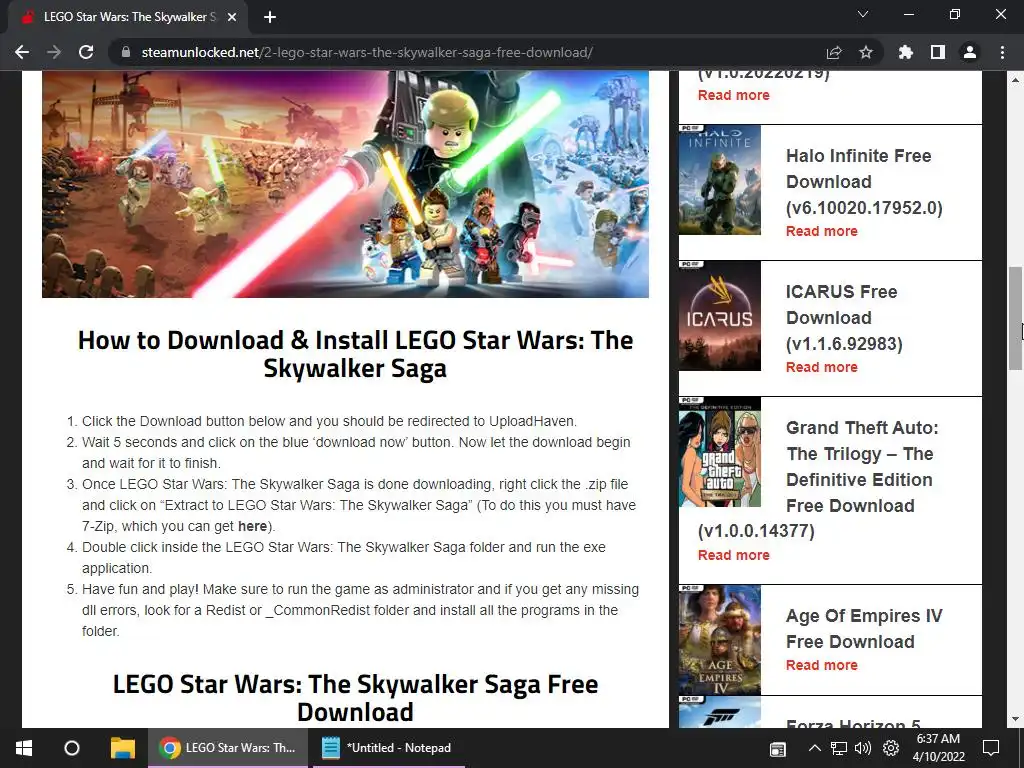1024x768 pixels.
Task: Open File Explorer from the taskbar
Action: pyautogui.click(x=122, y=748)
